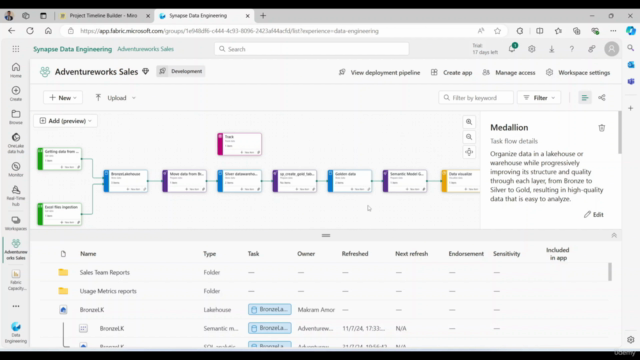Screen dimensions: 640x360
Task: Open the New item dropdown
Action: click(63, 98)
